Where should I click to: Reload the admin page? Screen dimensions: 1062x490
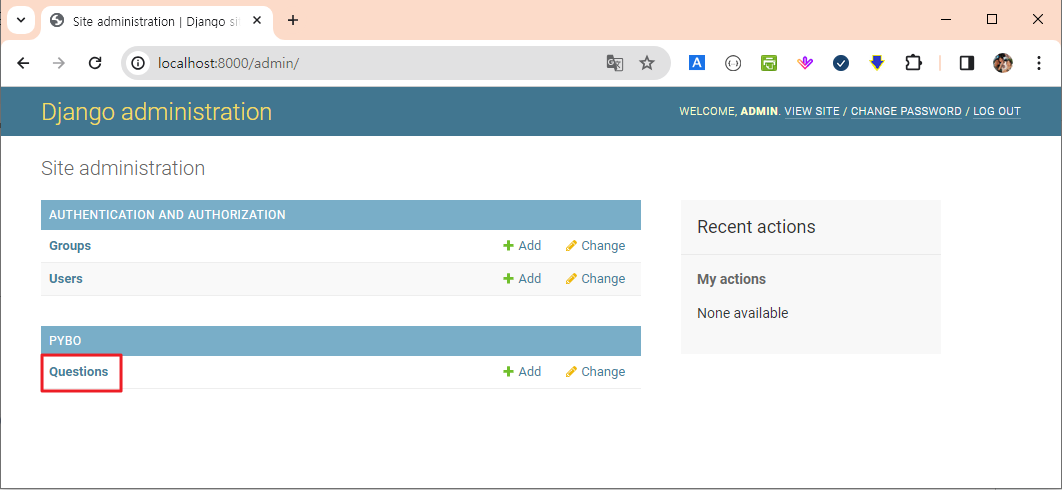click(x=95, y=63)
